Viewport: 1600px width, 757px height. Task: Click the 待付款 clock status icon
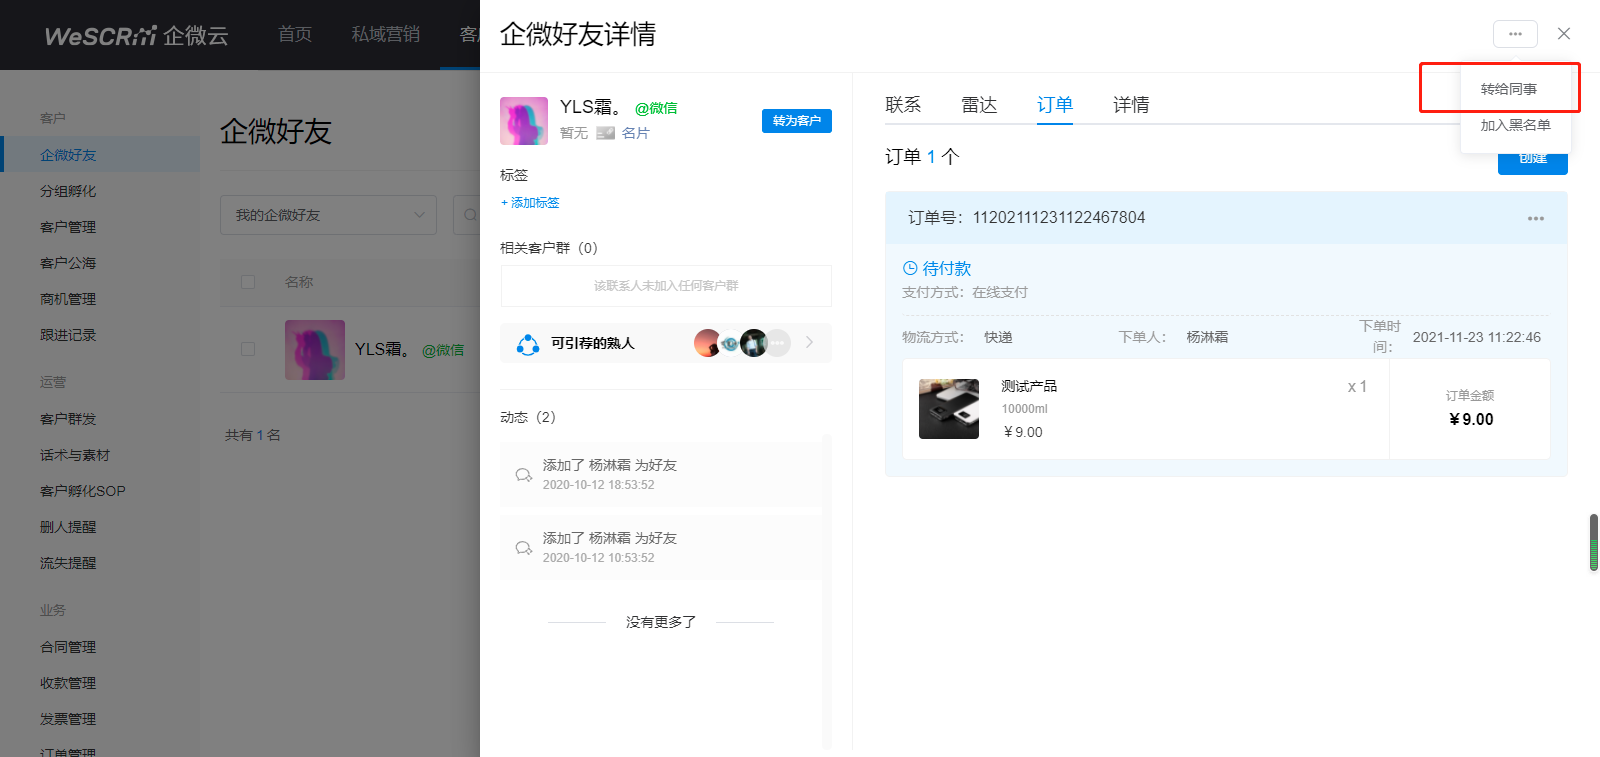tap(910, 268)
